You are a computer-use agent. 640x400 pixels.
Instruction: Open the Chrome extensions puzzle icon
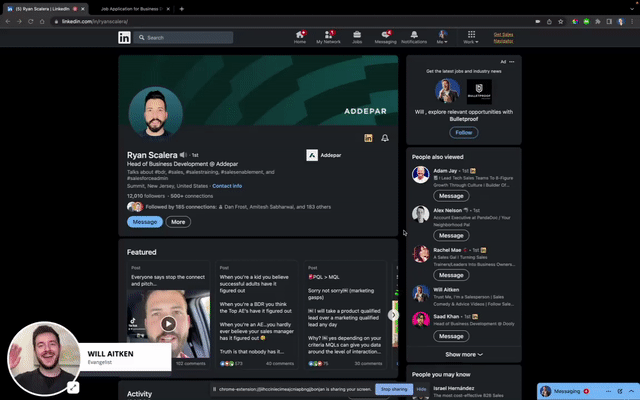[x=598, y=22]
